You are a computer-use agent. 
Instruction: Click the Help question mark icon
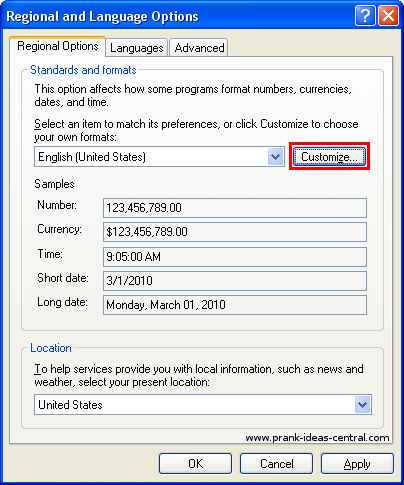click(x=365, y=16)
